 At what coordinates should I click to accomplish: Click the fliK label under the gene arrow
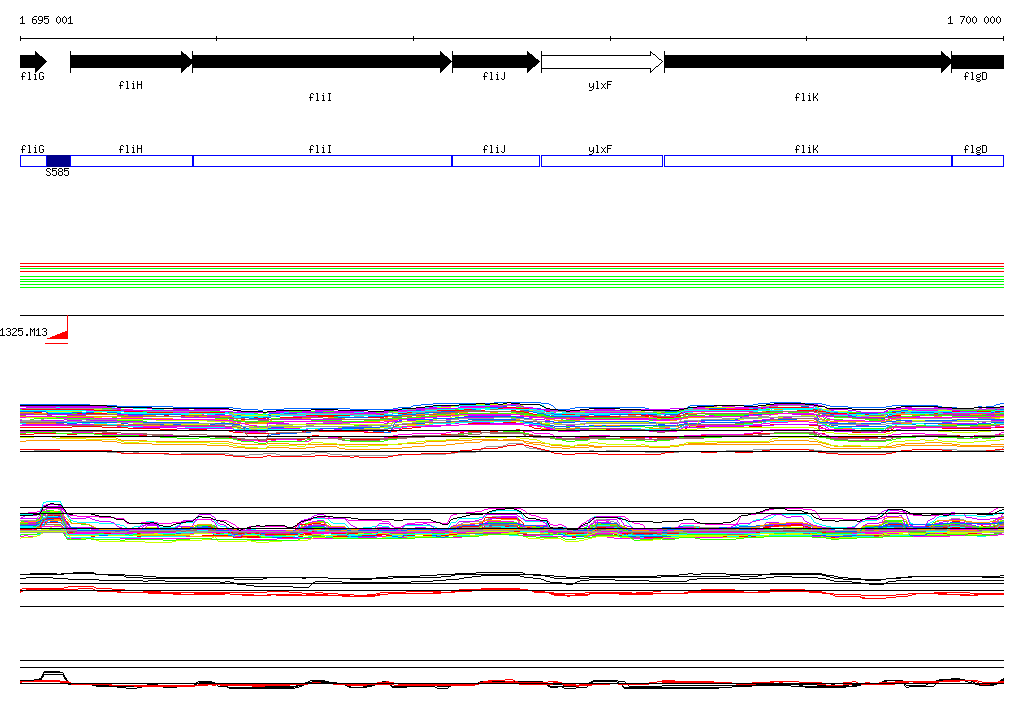(x=806, y=97)
